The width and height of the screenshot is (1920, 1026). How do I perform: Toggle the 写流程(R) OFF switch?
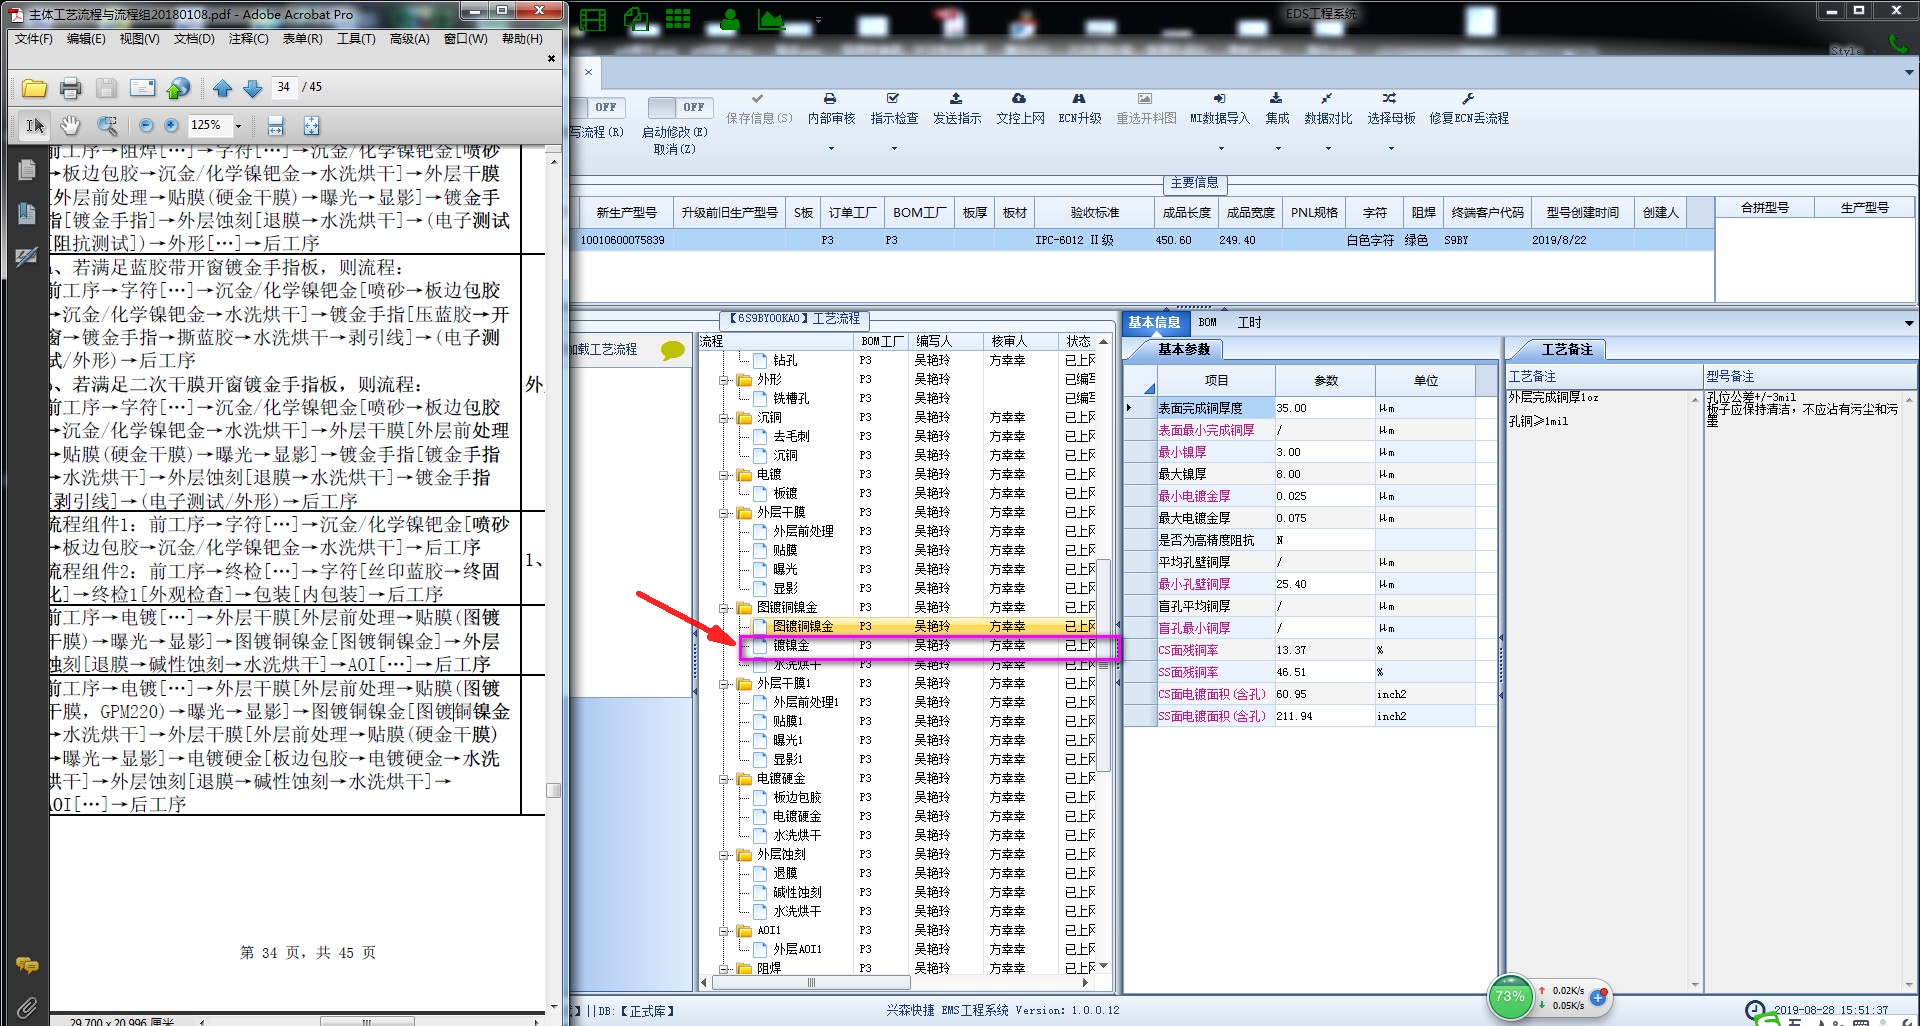(x=598, y=107)
